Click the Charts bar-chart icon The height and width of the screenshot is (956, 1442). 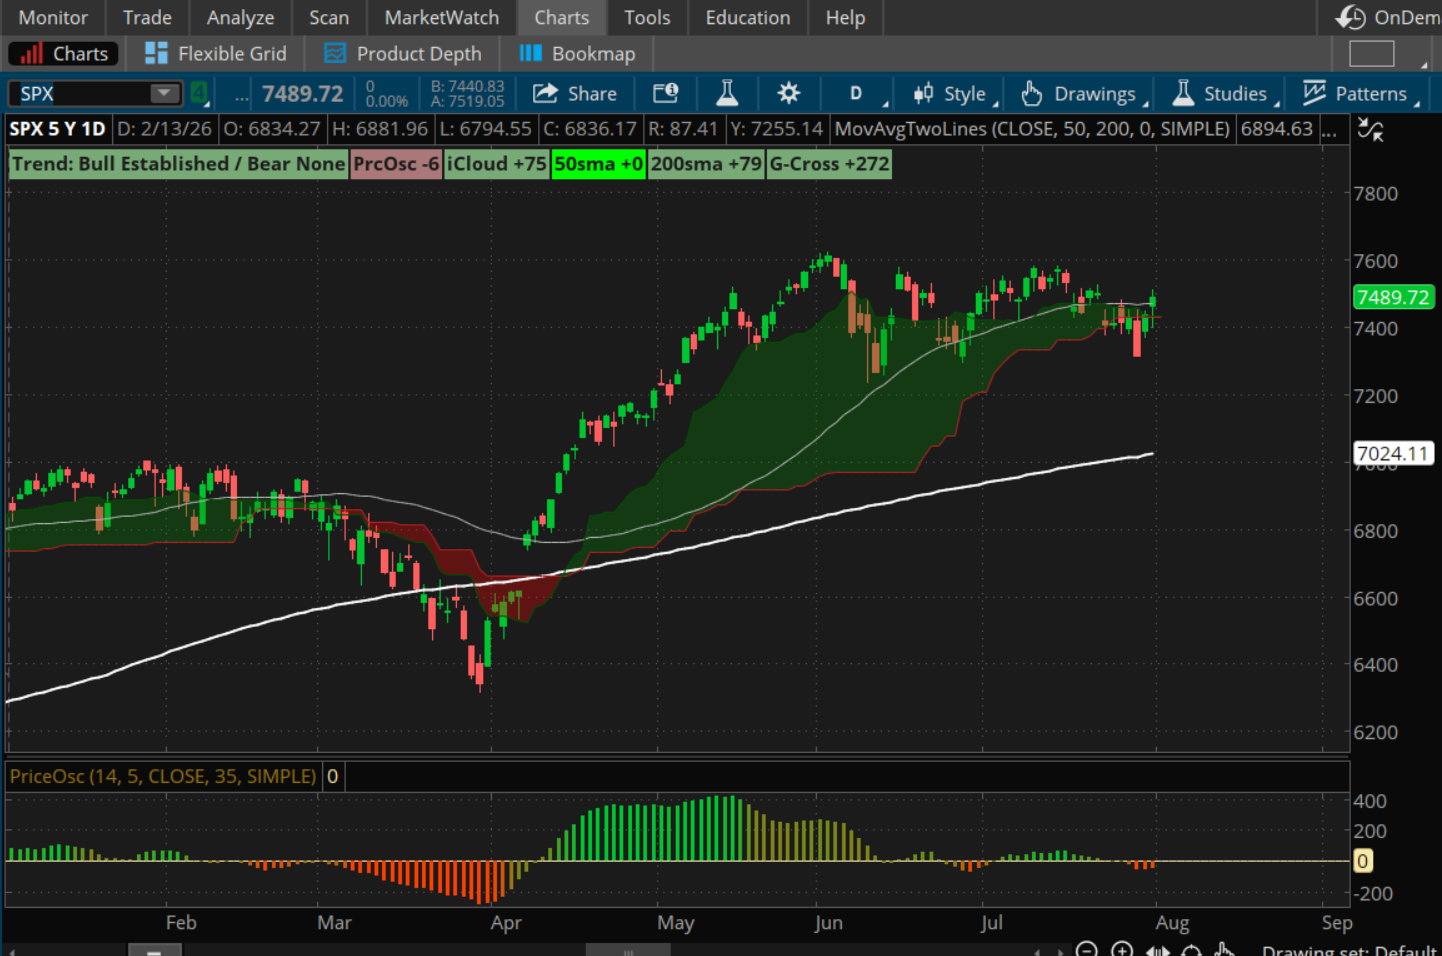click(32, 54)
